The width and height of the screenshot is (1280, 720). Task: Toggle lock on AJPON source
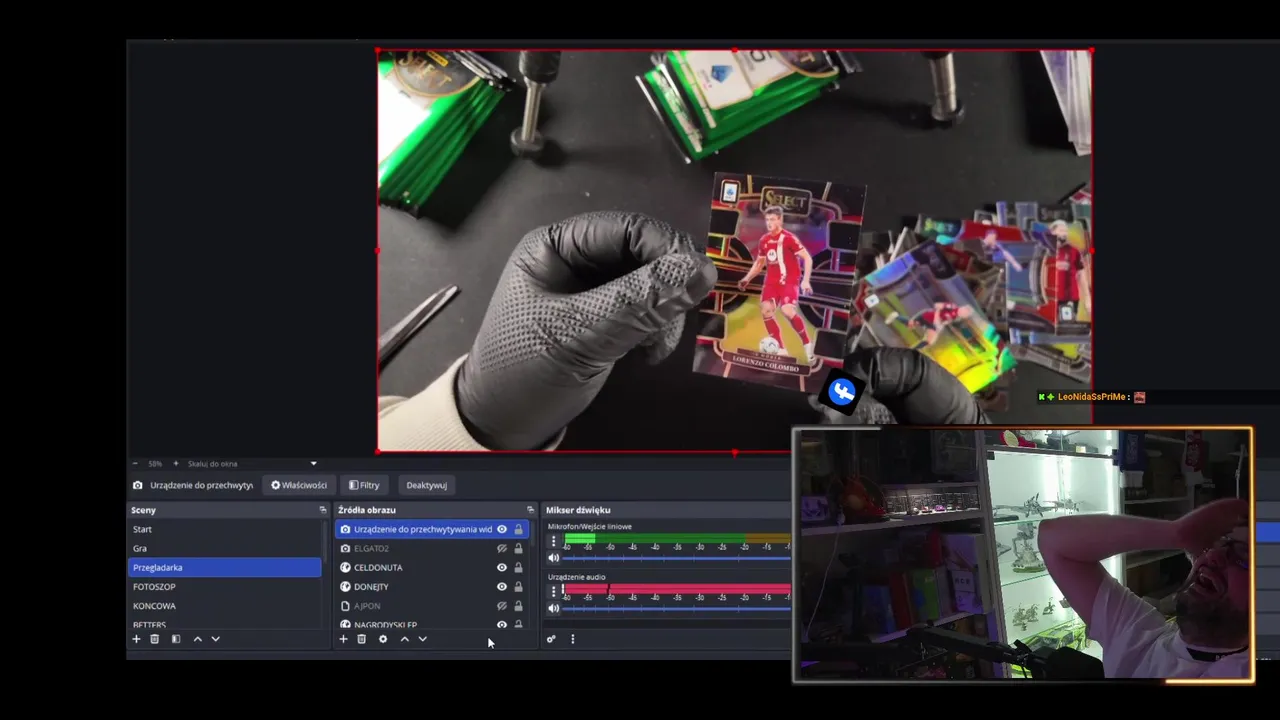518,606
